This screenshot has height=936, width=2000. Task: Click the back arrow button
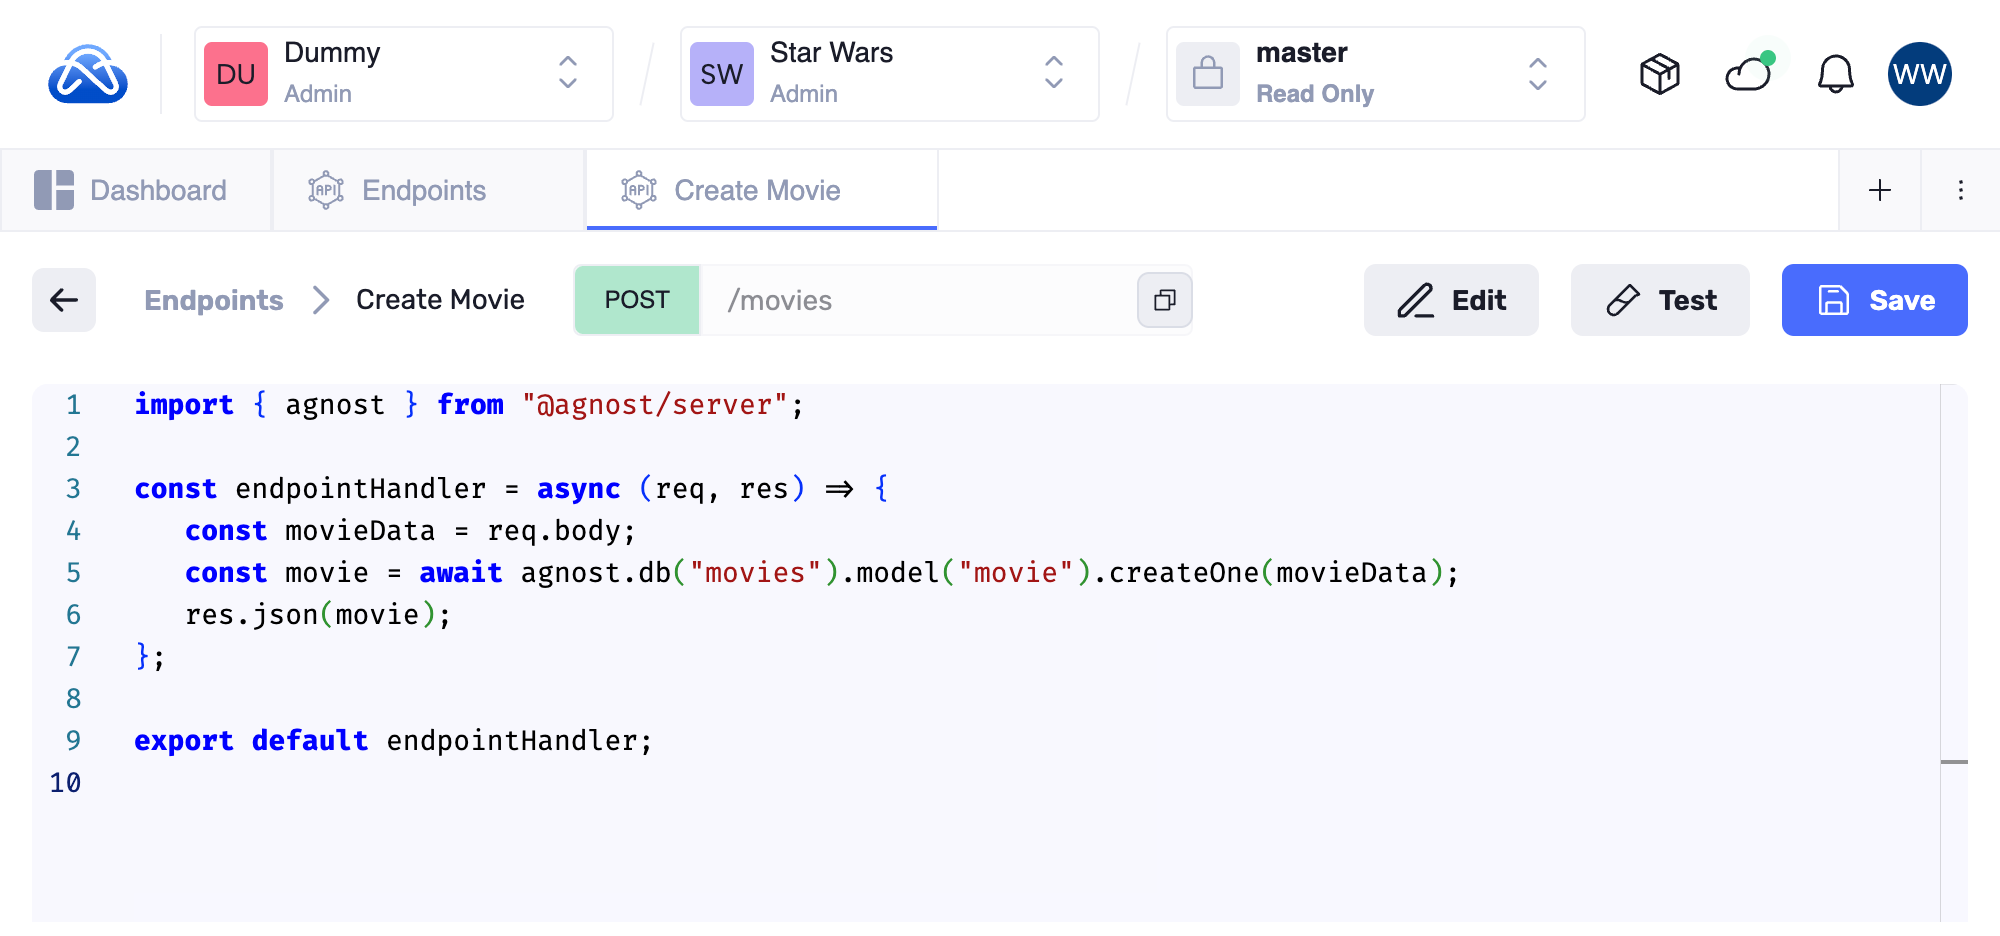64,300
